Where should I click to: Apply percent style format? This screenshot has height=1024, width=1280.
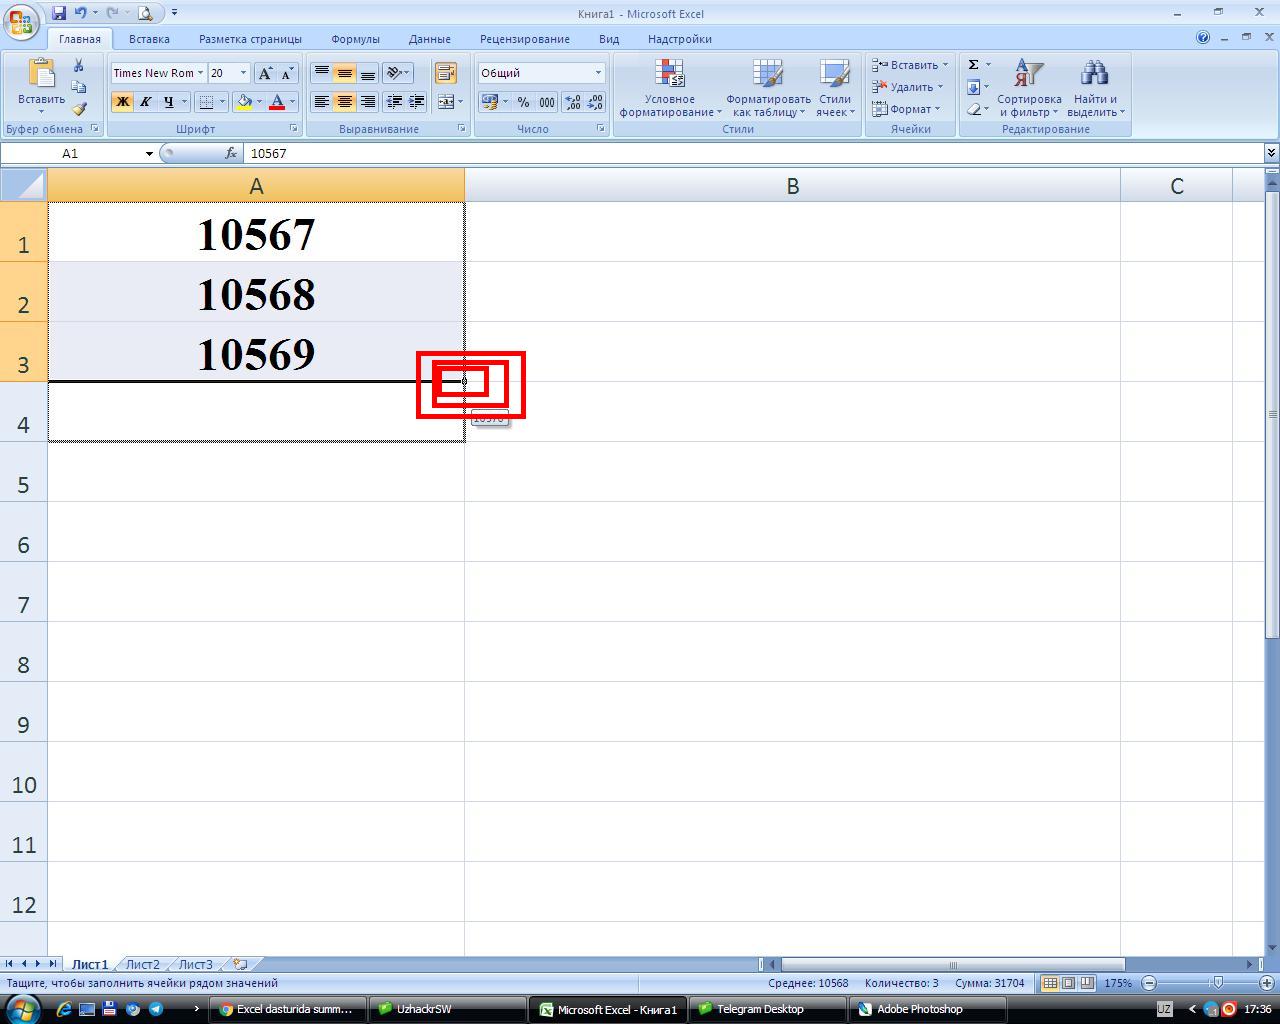click(523, 102)
